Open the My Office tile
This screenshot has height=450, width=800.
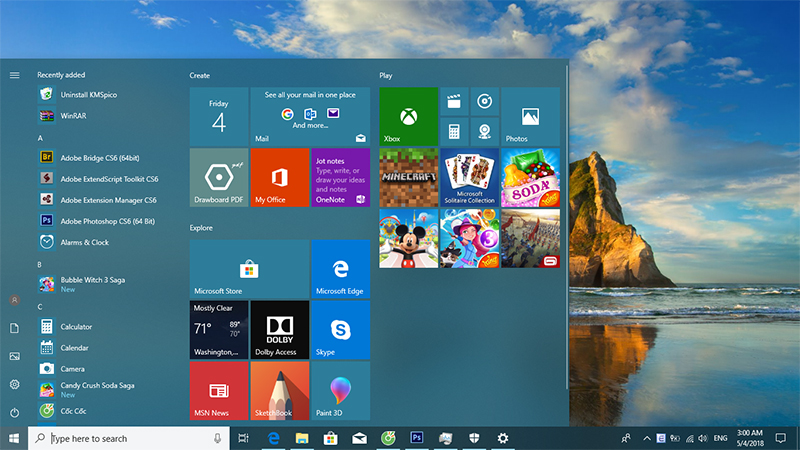point(280,178)
